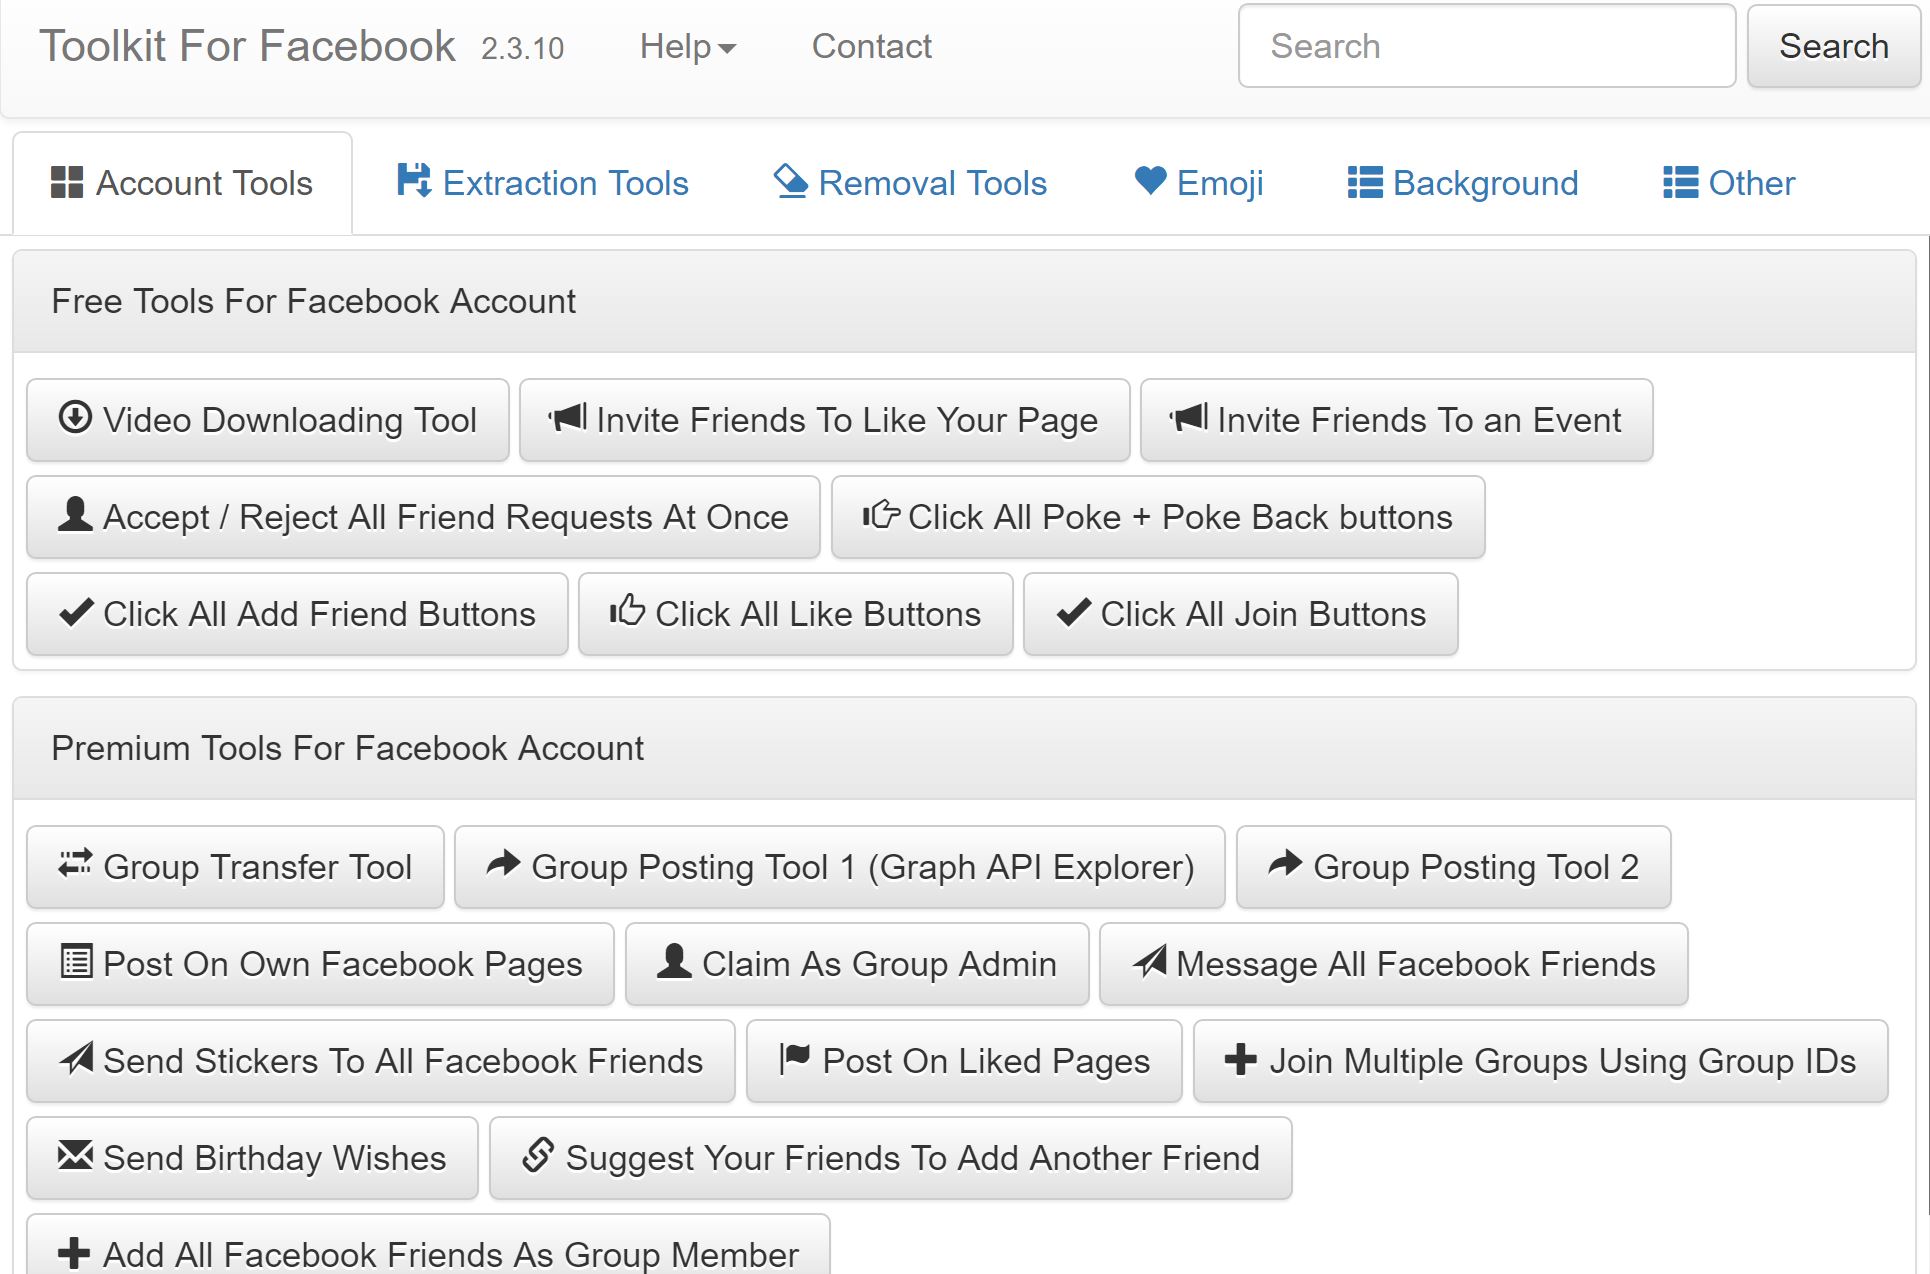Click the 'Premium Tools For Facebook Account' heading
Image resolution: width=1930 pixels, height=1274 pixels.
click(348, 748)
